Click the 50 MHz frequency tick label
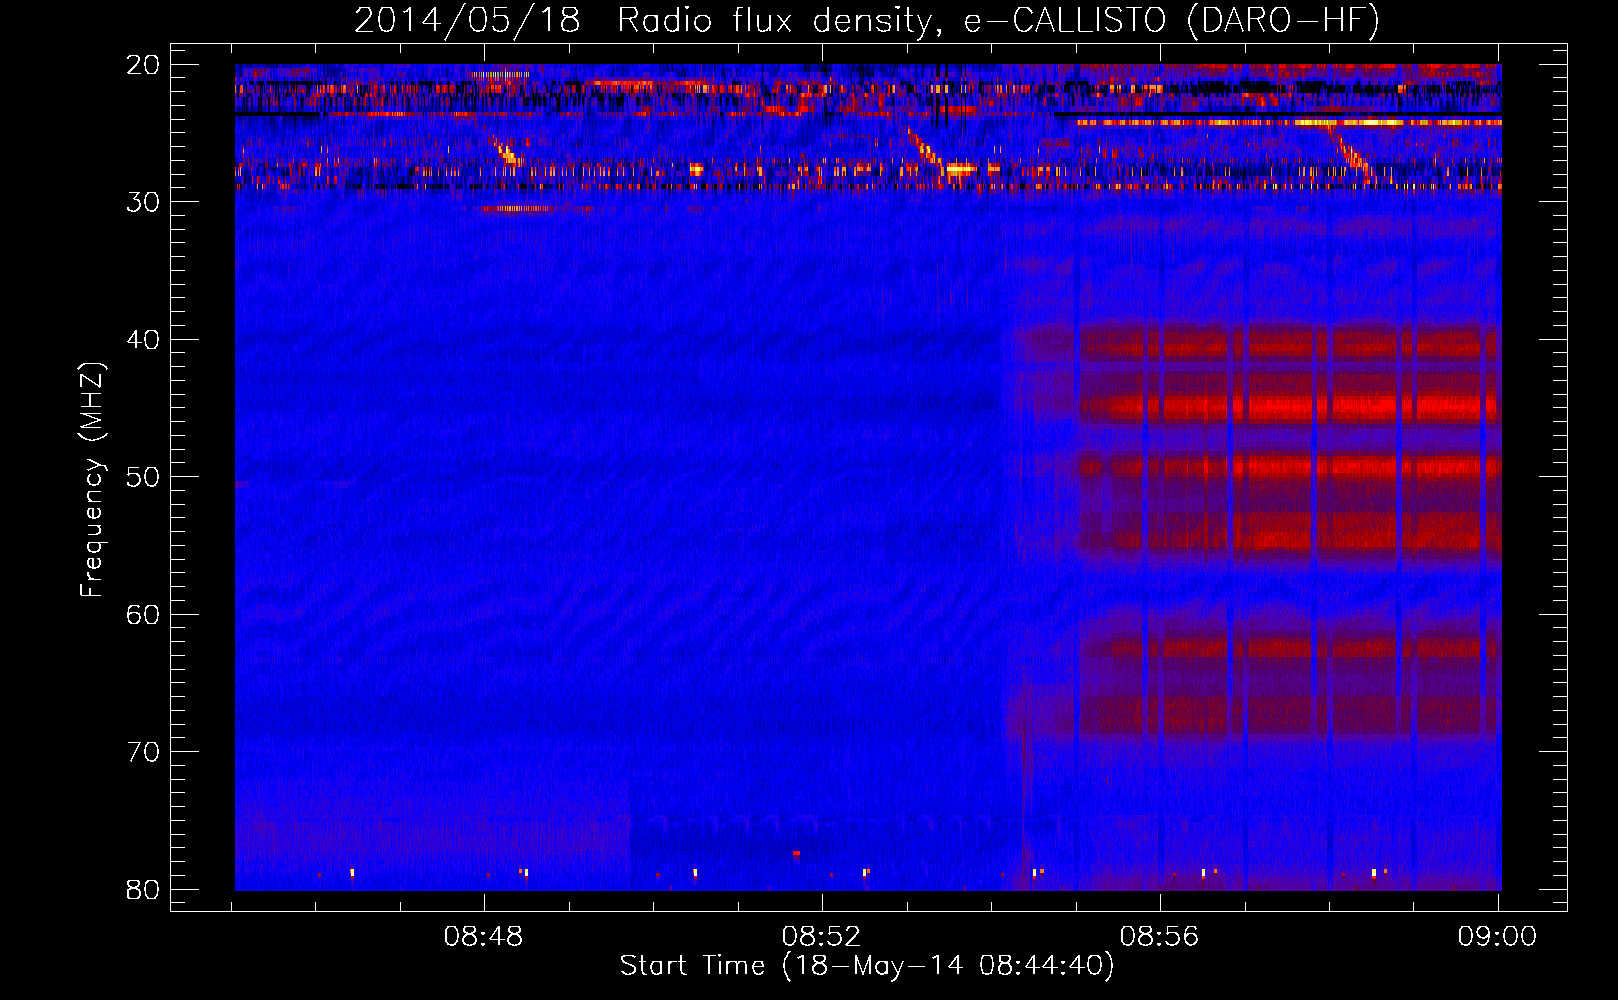This screenshot has width=1618, height=1000. pos(143,477)
